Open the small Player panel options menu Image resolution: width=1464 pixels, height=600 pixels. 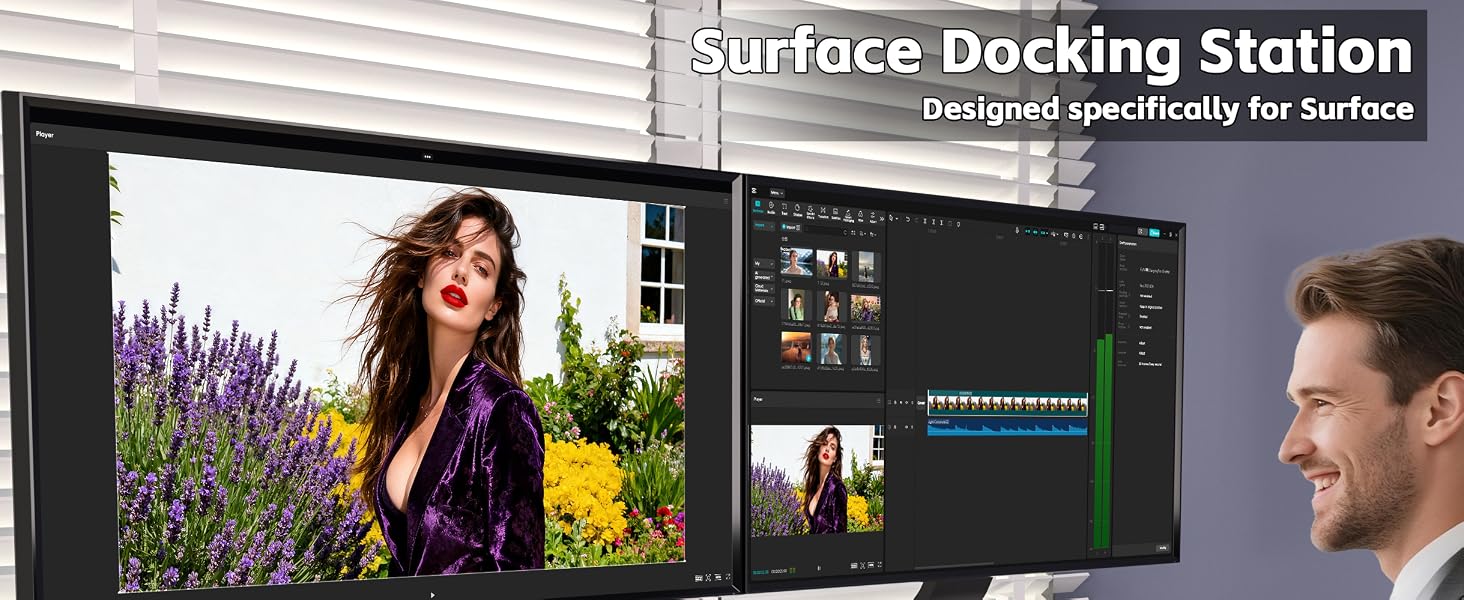878,401
